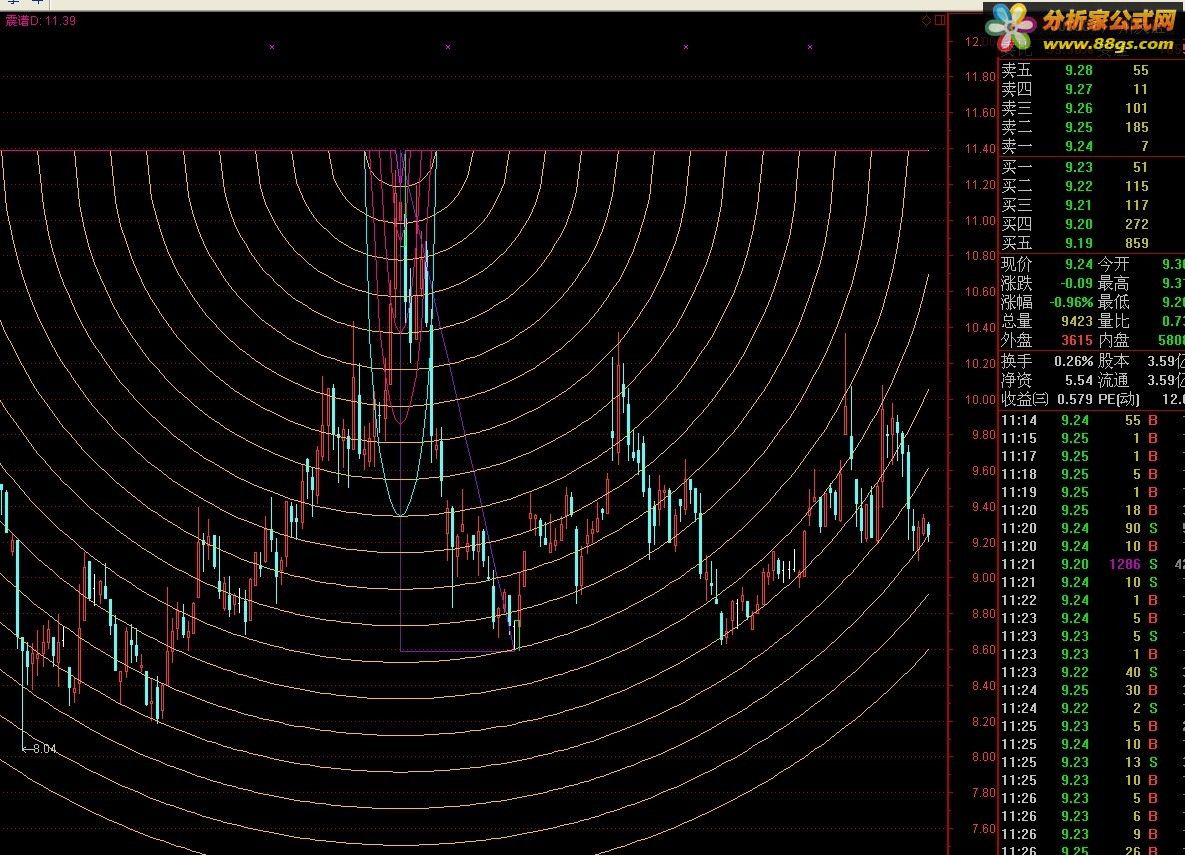Select the 买一 9.23 bid row
The height and width of the screenshot is (855, 1185).
pos(1091,167)
